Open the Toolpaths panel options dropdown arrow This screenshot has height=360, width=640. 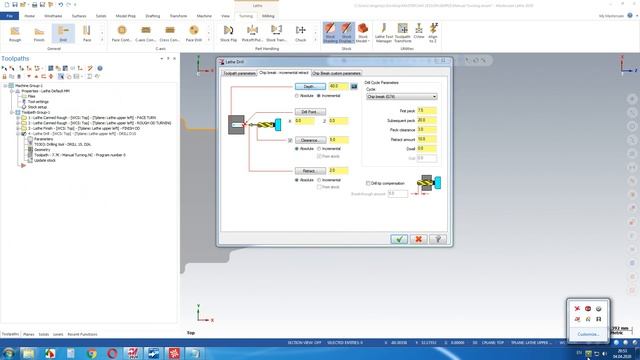tap(162, 59)
